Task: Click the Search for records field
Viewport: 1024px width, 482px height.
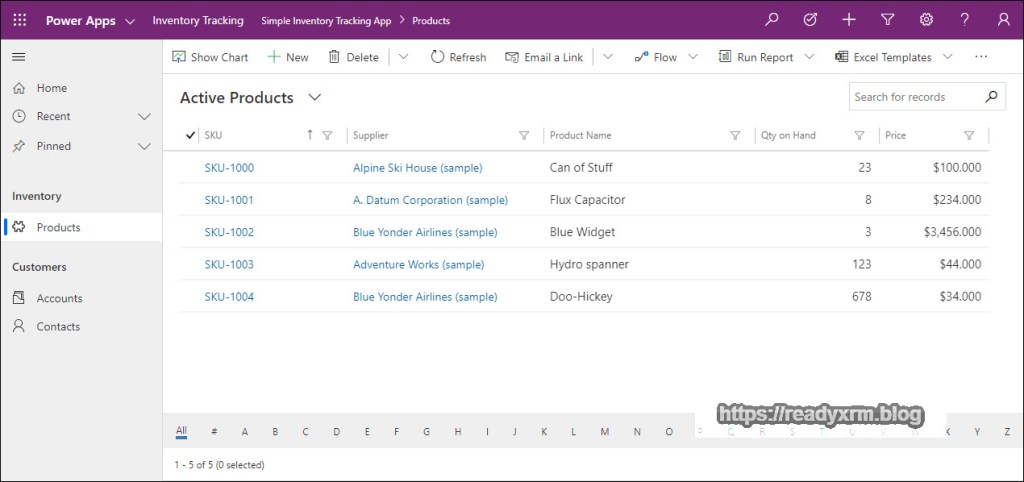Action: (x=911, y=97)
